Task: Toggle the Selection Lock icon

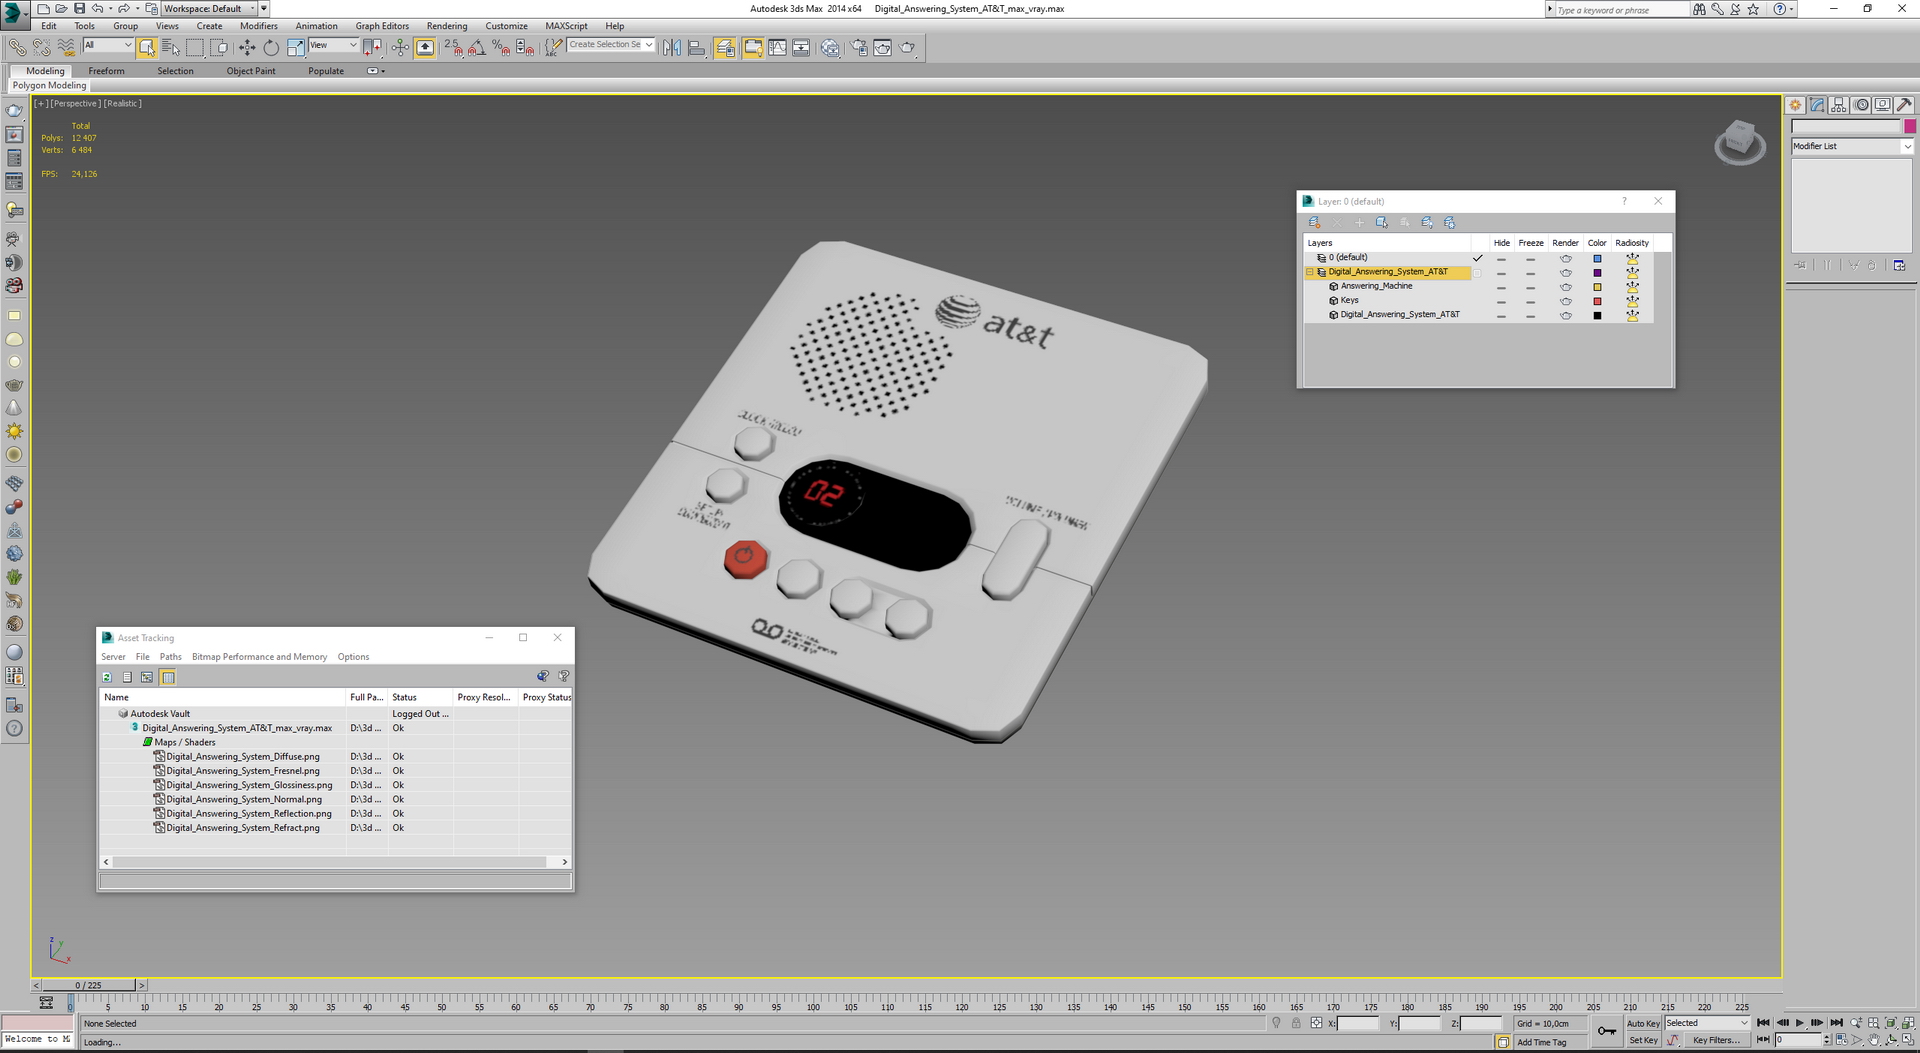Action: pyautogui.click(x=1296, y=1023)
